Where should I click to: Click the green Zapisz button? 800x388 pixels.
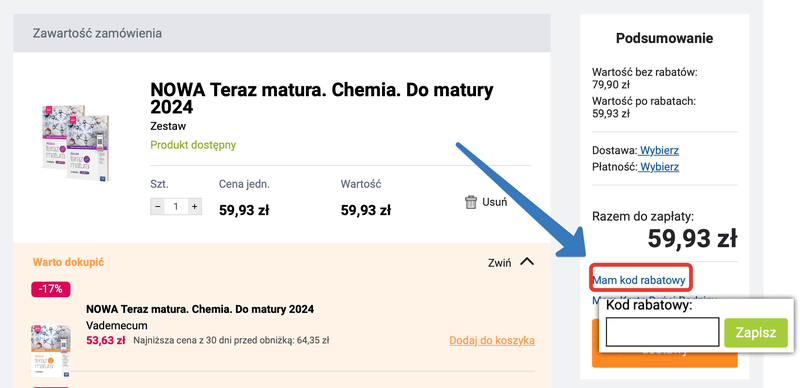click(x=756, y=333)
